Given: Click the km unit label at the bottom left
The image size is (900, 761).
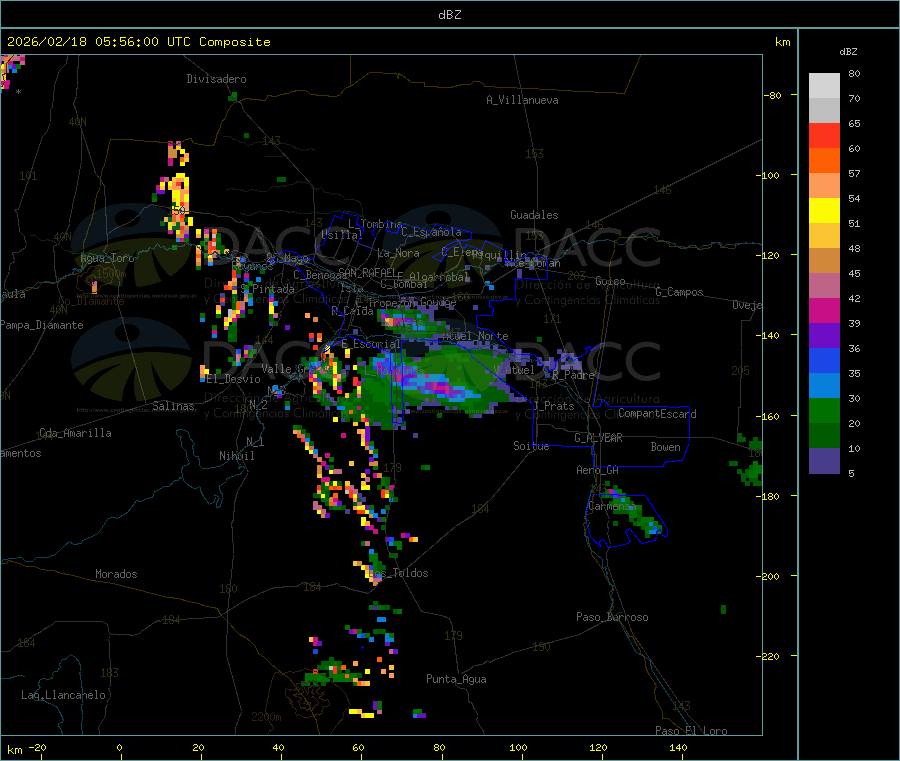Looking at the screenshot, I should coord(14,750).
